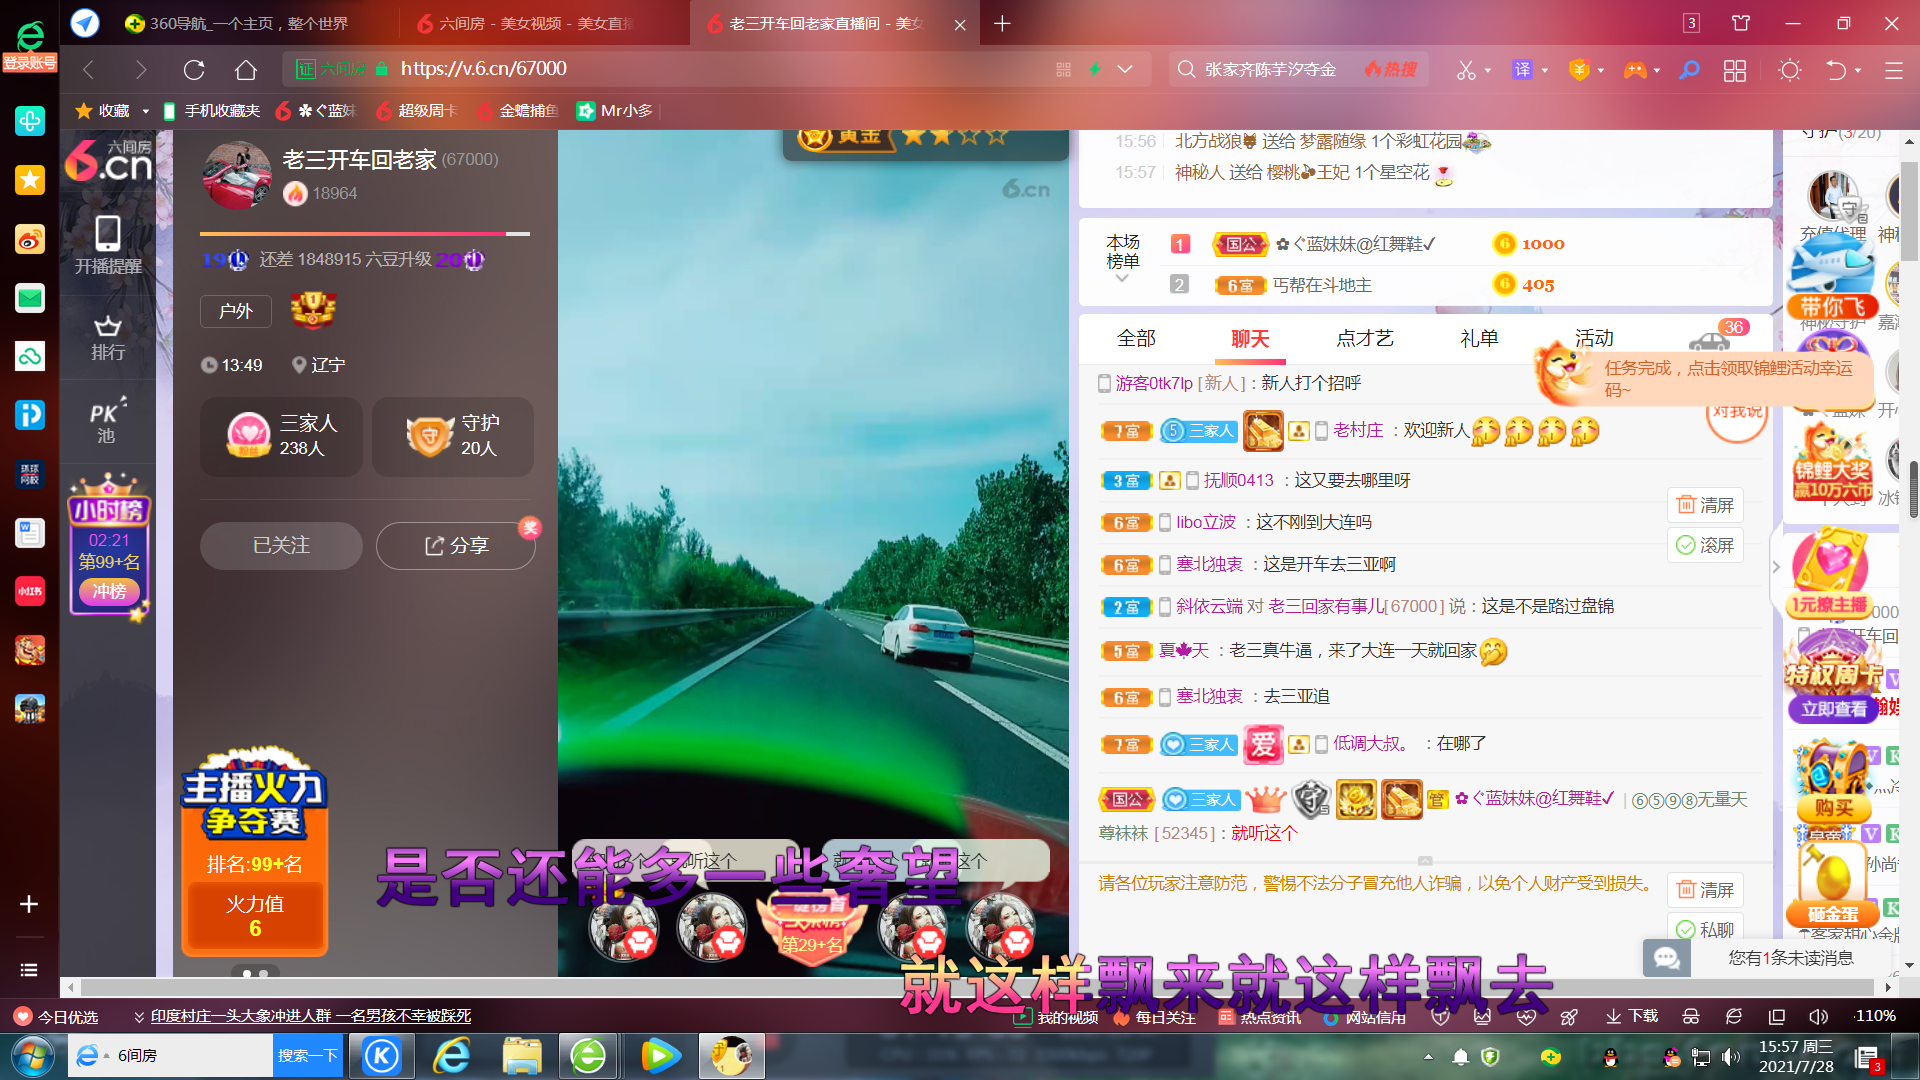Click the streamer level progress bar
This screenshot has height=1080, width=1920.
click(365, 234)
